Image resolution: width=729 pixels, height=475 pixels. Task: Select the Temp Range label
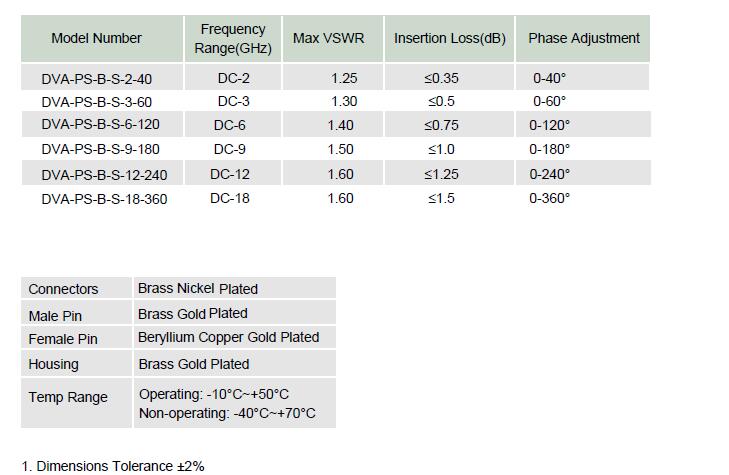coord(68,398)
